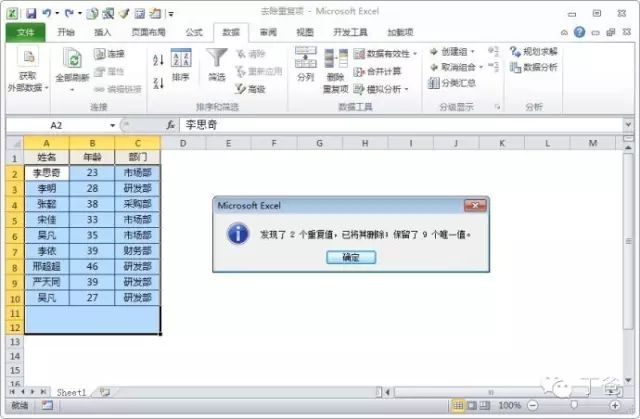Click the horizontal scrollbar track
This screenshot has width=640, height=419.
coord(490,392)
